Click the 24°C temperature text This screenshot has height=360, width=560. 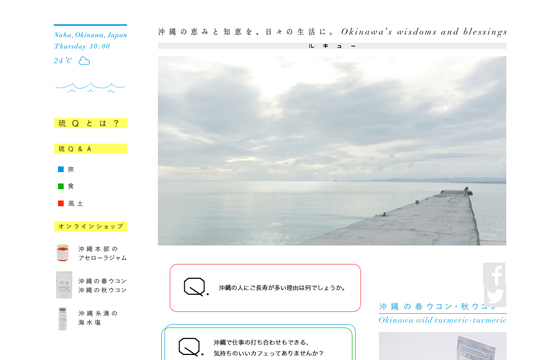(x=63, y=61)
